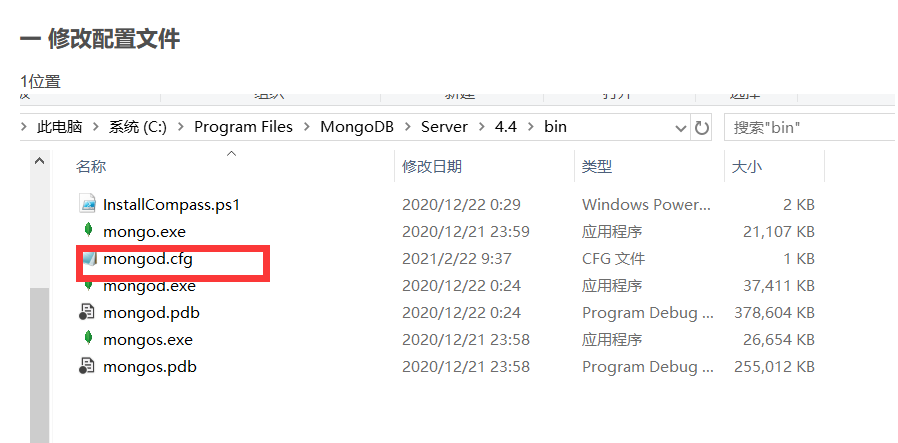The width and height of the screenshot is (898, 443).
Task: Click the 21,107 KB size value
Action: pos(778,231)
